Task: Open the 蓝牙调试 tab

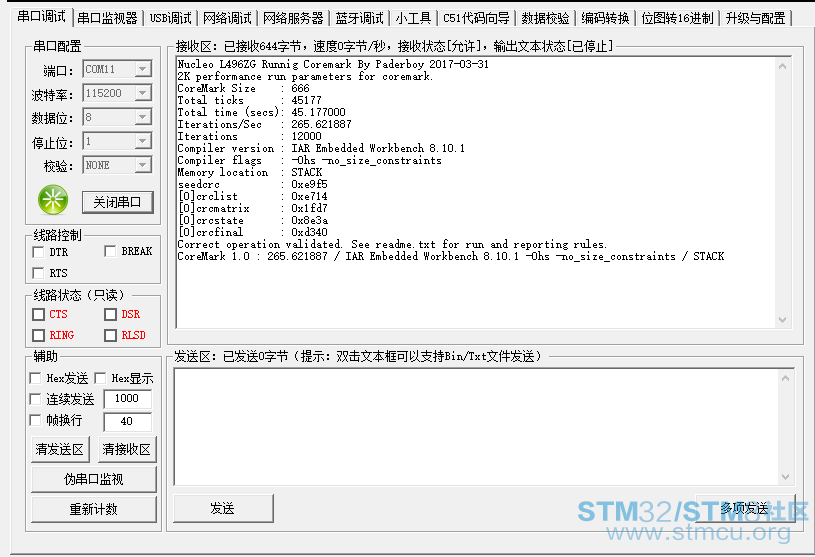Action: [x=360, y=19]
